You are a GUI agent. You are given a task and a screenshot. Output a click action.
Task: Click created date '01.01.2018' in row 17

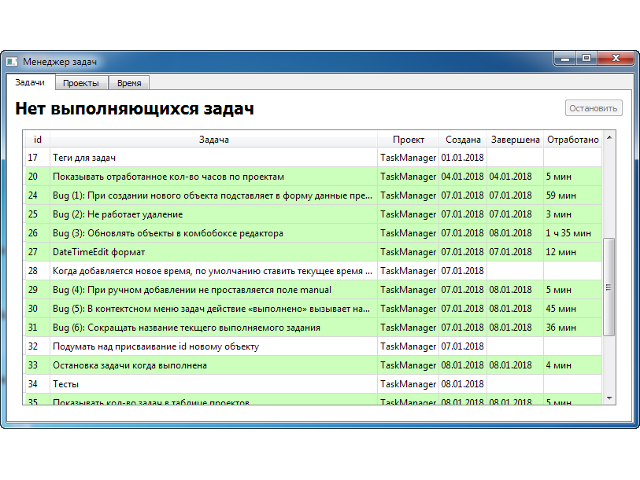pyautogui.click(x=462, y=158)
